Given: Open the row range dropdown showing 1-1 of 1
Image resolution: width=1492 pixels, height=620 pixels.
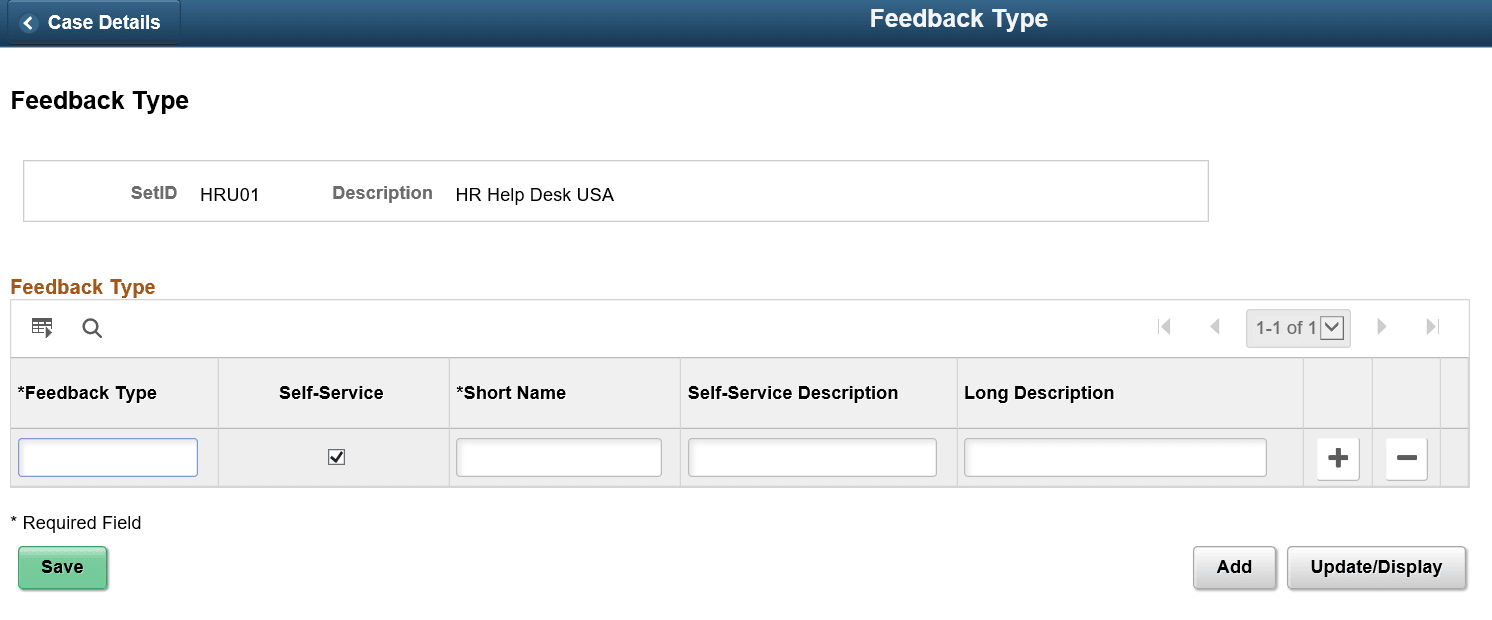Looking at the screenshot, I should 1334,327.
